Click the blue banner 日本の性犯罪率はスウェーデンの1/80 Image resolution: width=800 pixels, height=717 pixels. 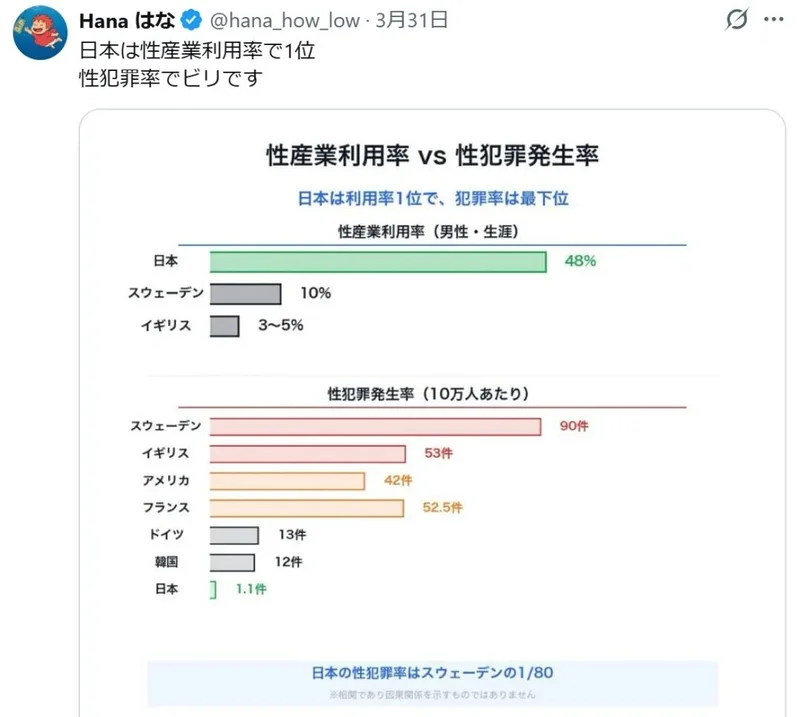[x=432, y=673]
